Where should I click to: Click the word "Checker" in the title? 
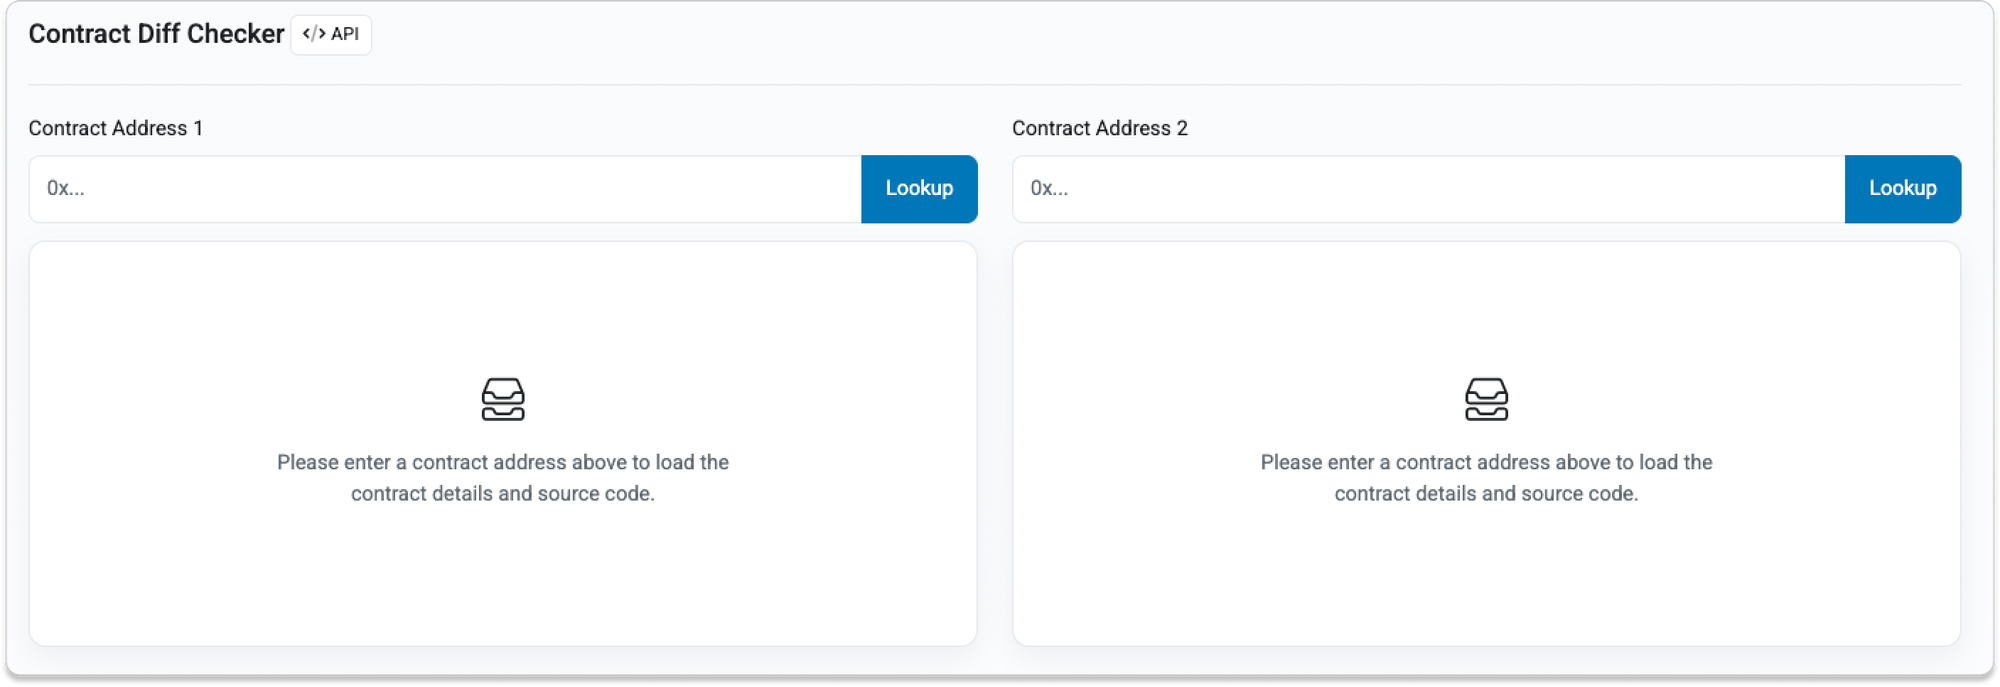pos(236,34)
